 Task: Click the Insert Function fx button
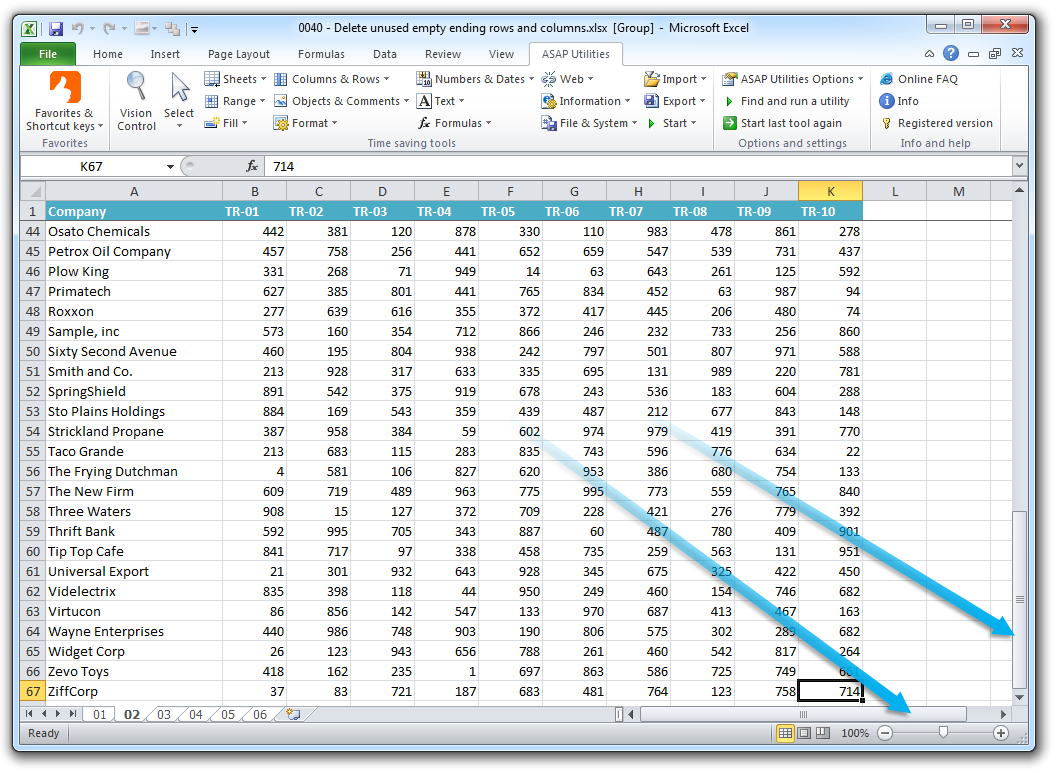pos(252,166)
